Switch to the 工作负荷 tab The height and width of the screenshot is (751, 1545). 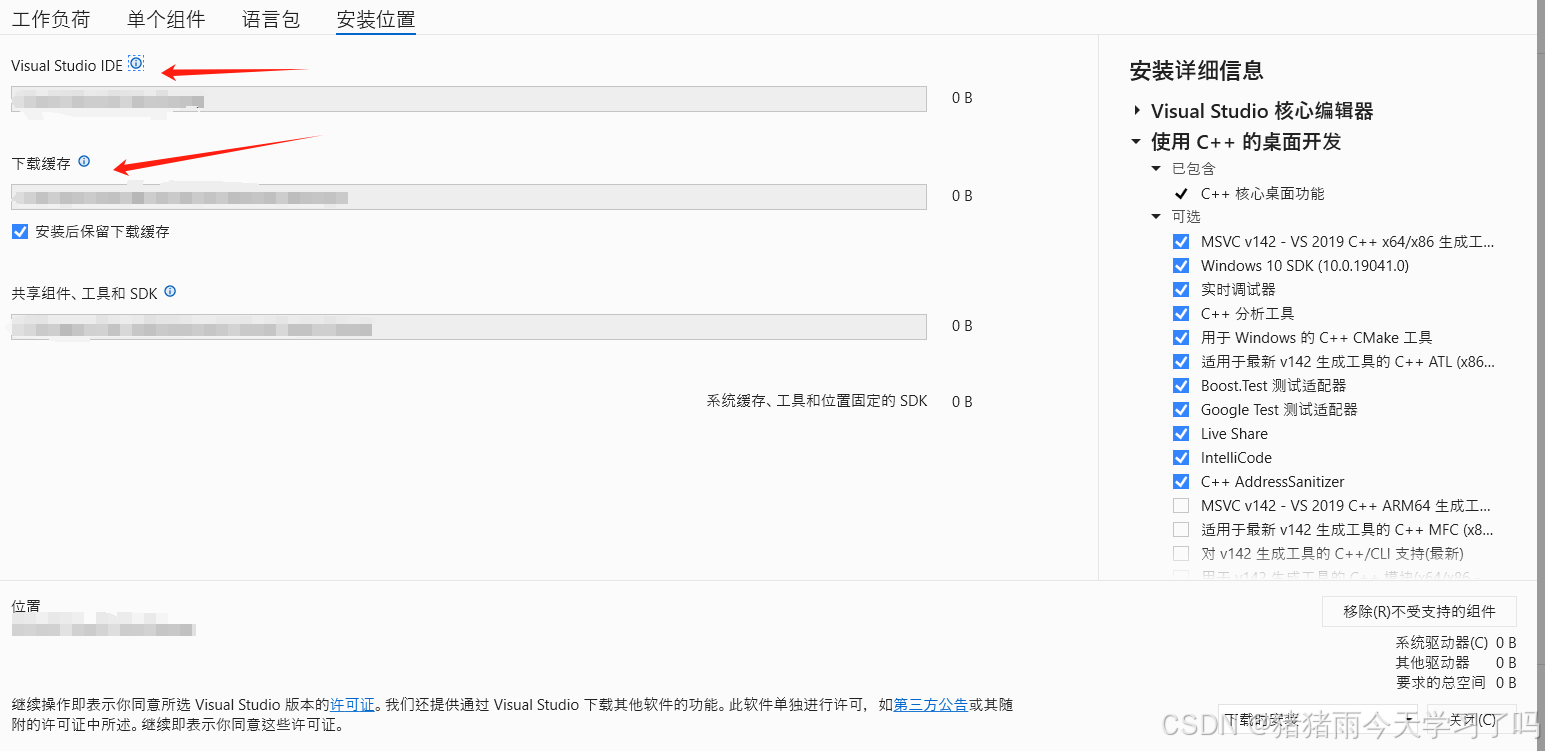51,19
